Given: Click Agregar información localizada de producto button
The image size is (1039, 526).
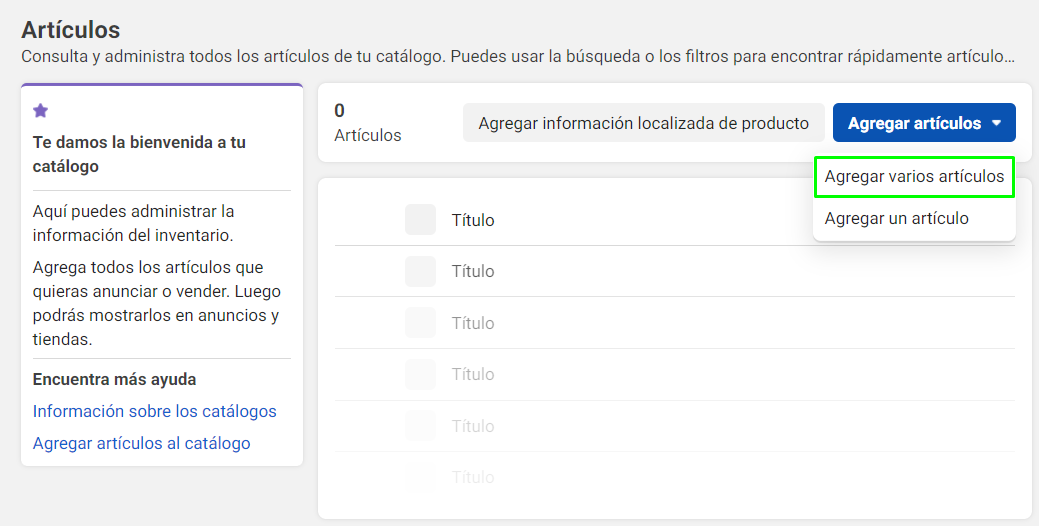Looking at the screenshot, I should (643, 123).
